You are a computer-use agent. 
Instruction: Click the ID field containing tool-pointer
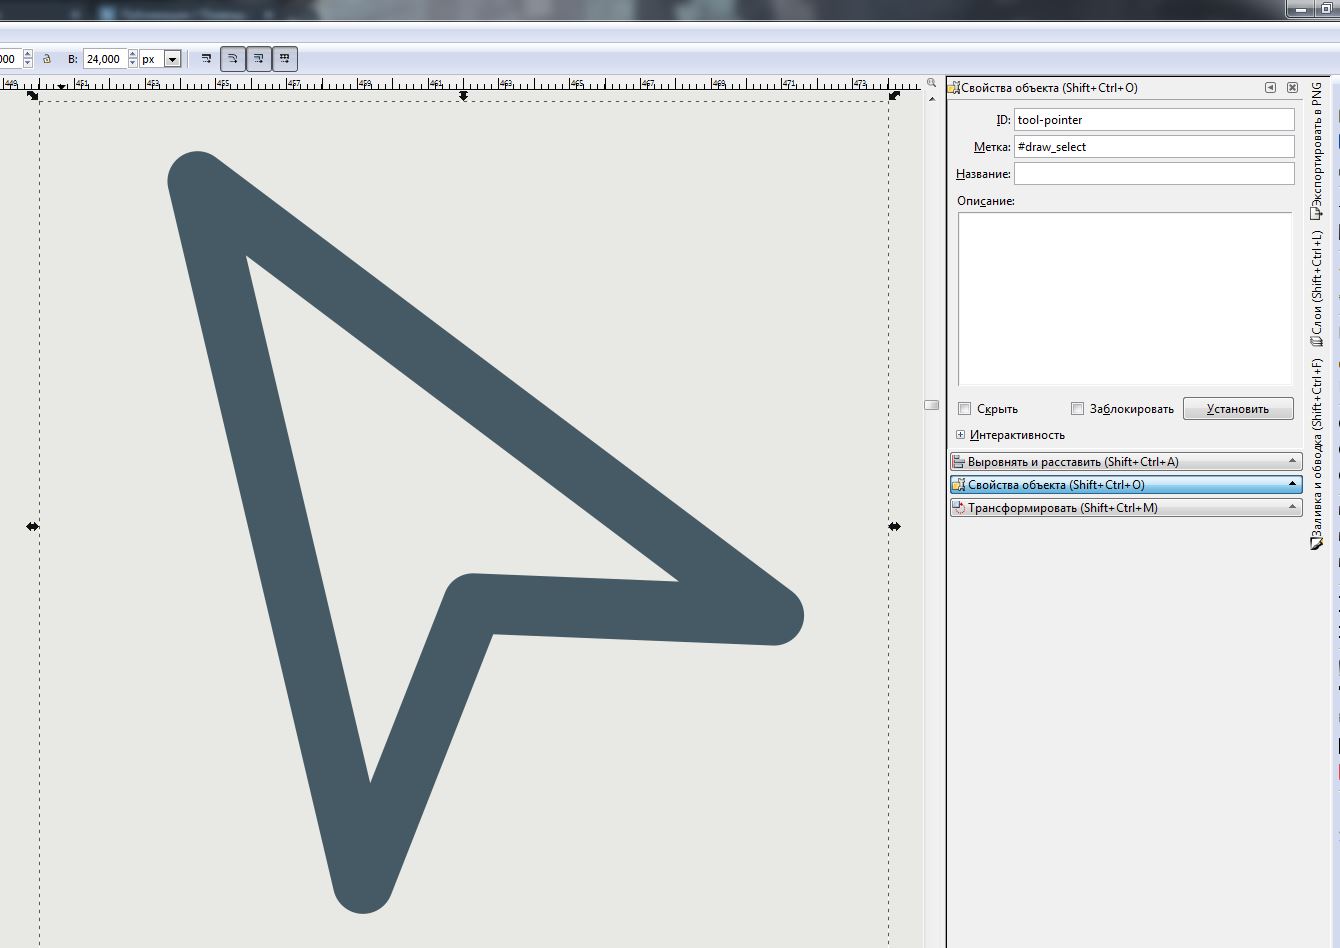tap(1154, 120)
